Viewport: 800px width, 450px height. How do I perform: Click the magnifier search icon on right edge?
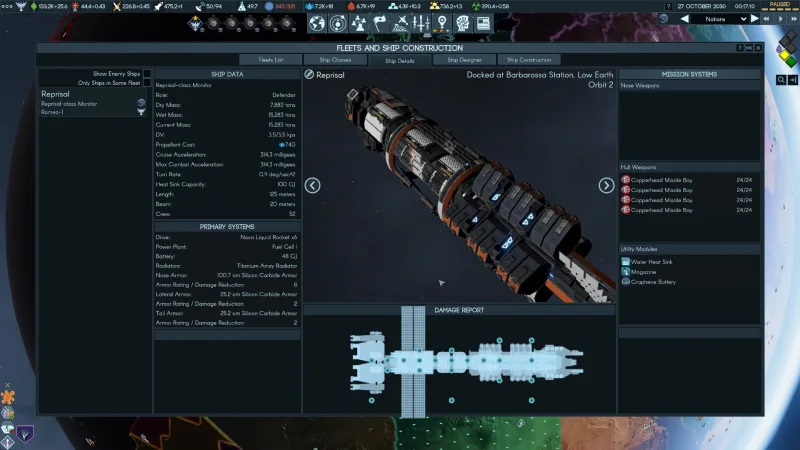(x=781, y=80)
